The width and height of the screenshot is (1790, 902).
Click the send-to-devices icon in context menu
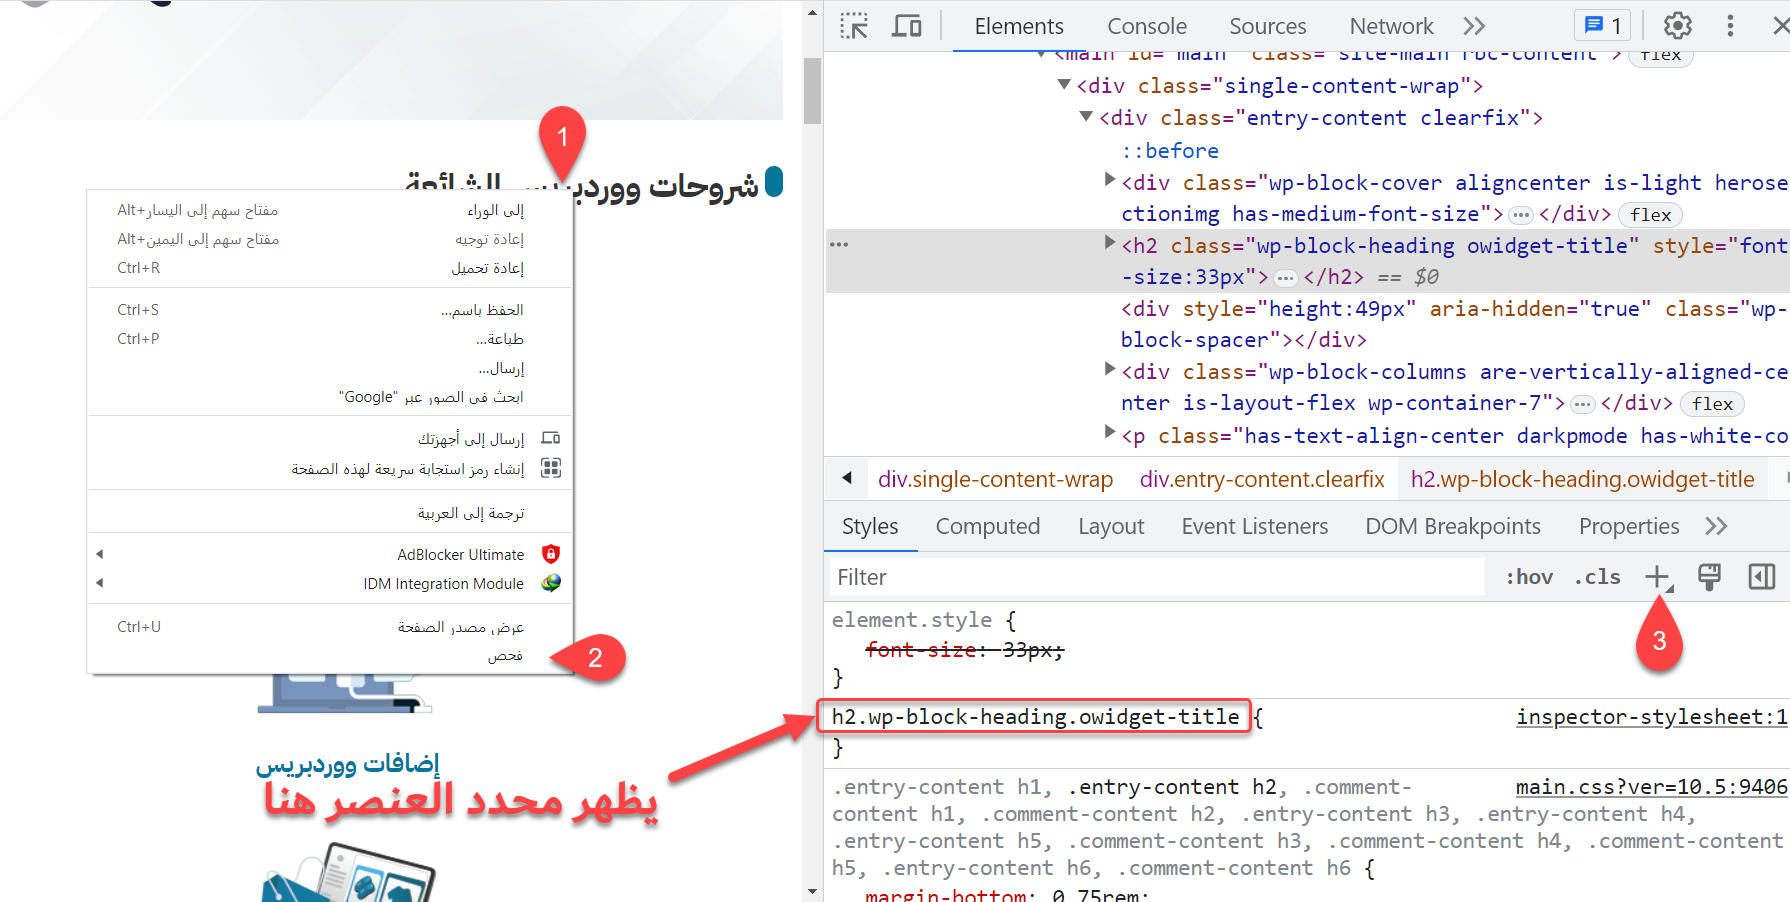point(551,438)
